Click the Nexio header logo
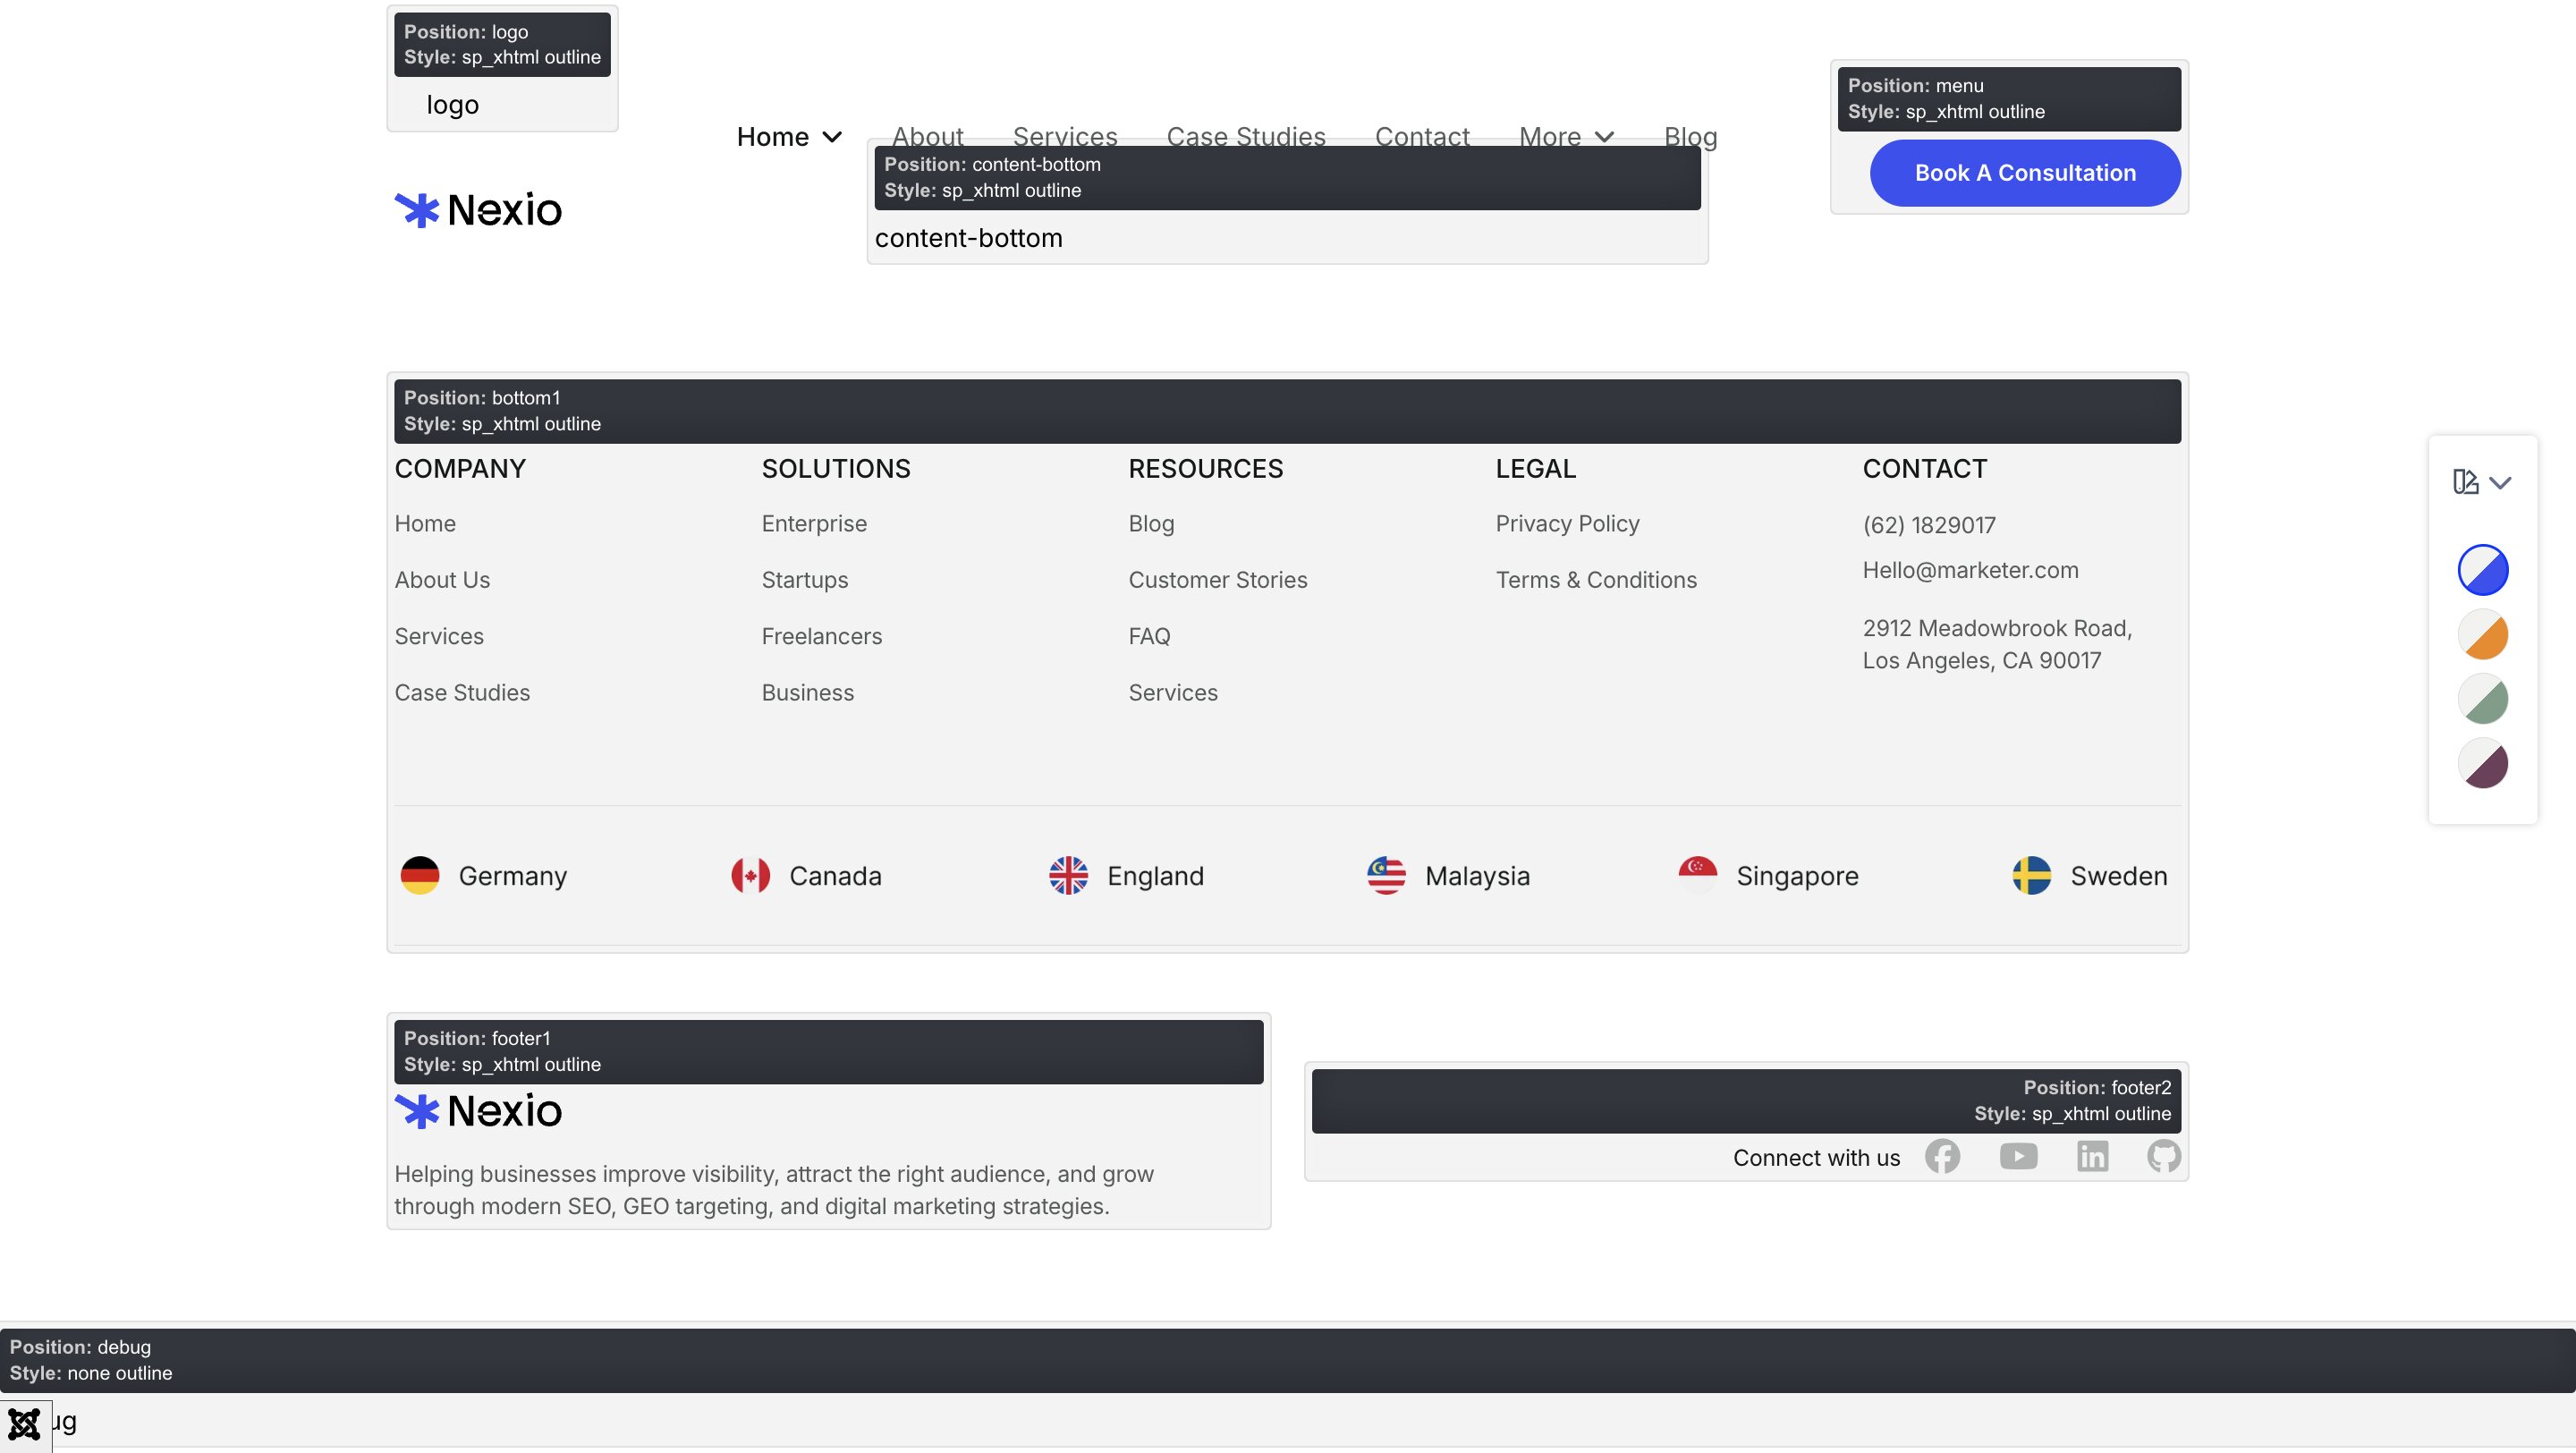 point(478,210)
